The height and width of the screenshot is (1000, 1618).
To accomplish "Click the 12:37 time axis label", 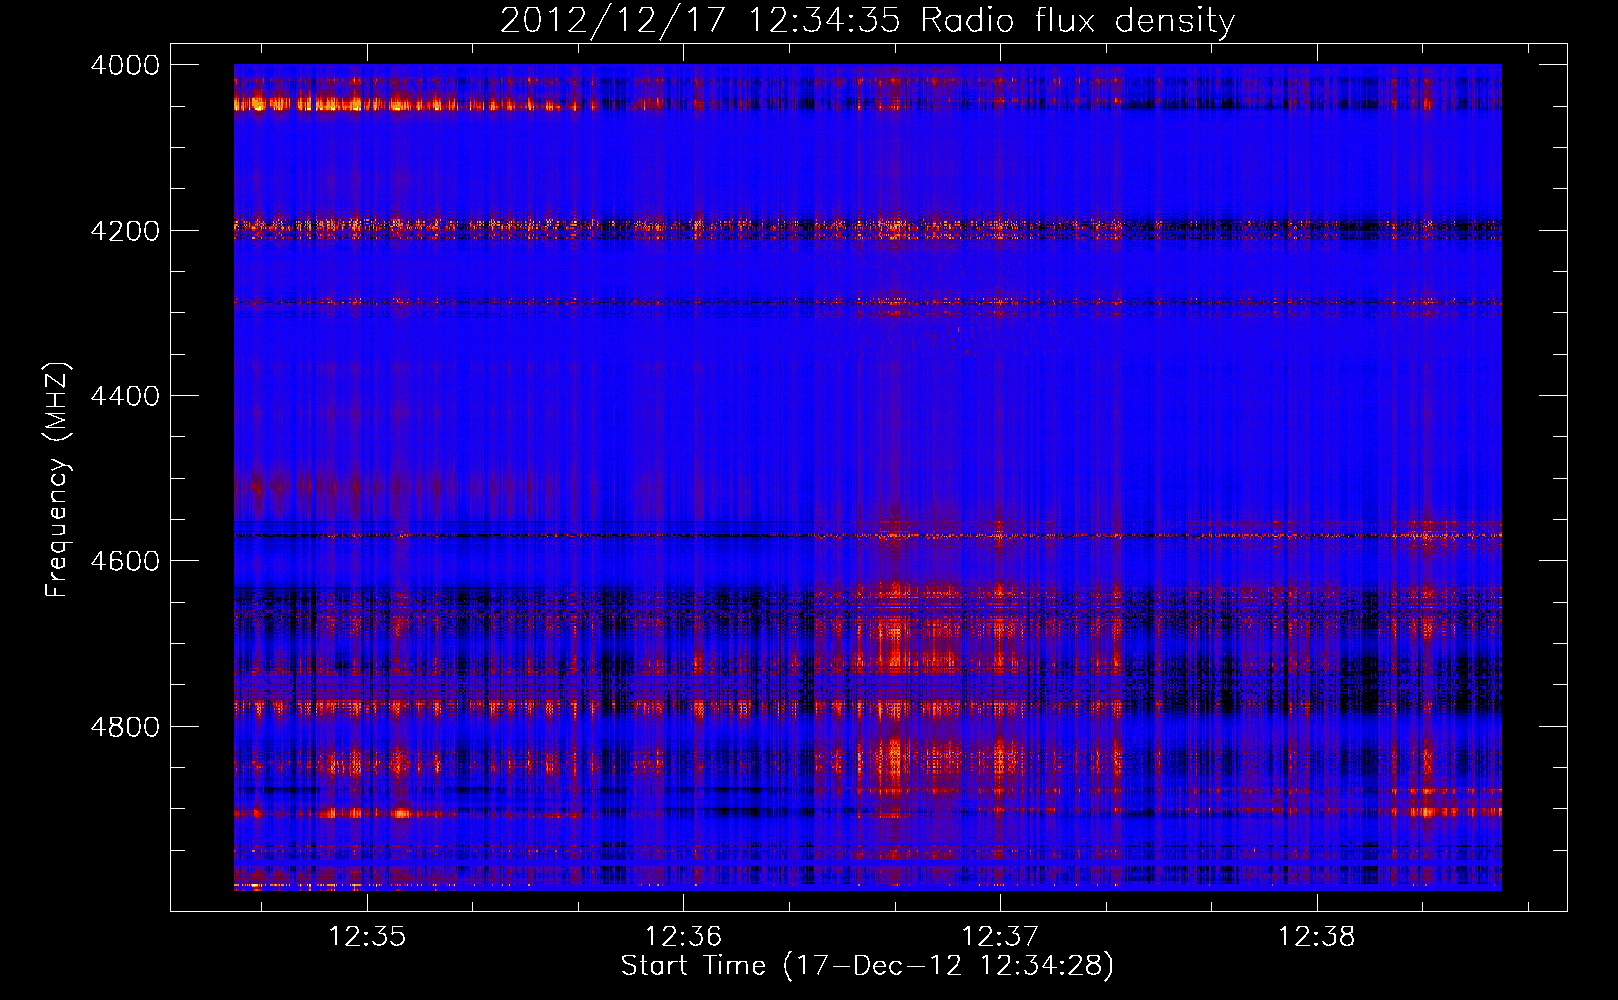I will [x=1000, y=937].
